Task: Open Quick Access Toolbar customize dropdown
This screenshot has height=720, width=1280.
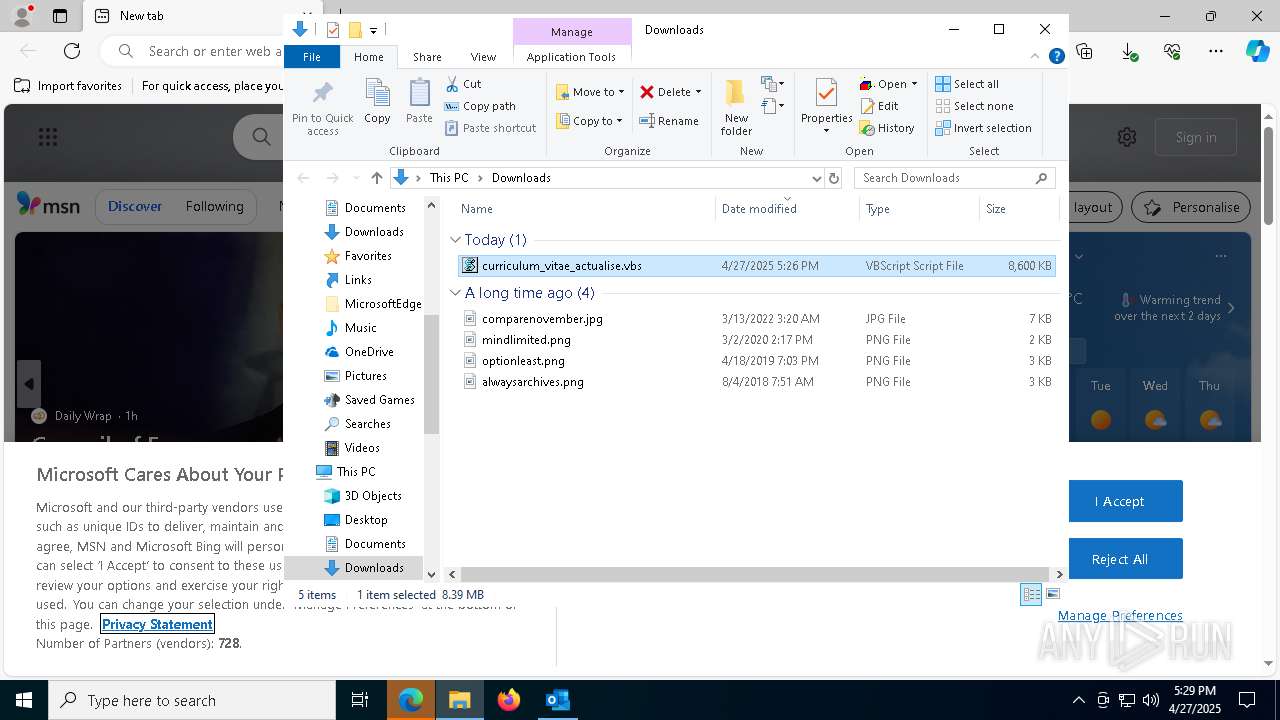Action: [373, 30]
